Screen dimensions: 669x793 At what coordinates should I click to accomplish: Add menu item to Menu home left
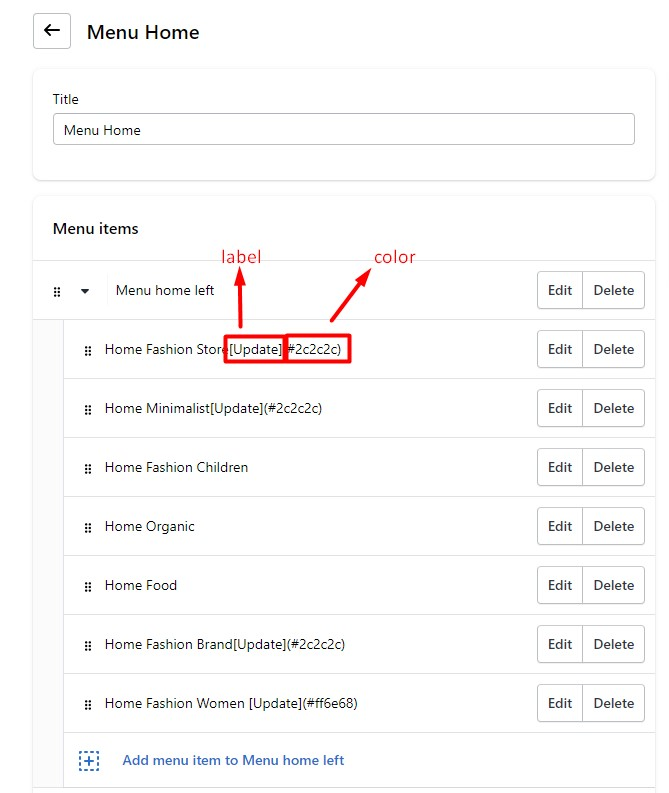coord(233,760)
